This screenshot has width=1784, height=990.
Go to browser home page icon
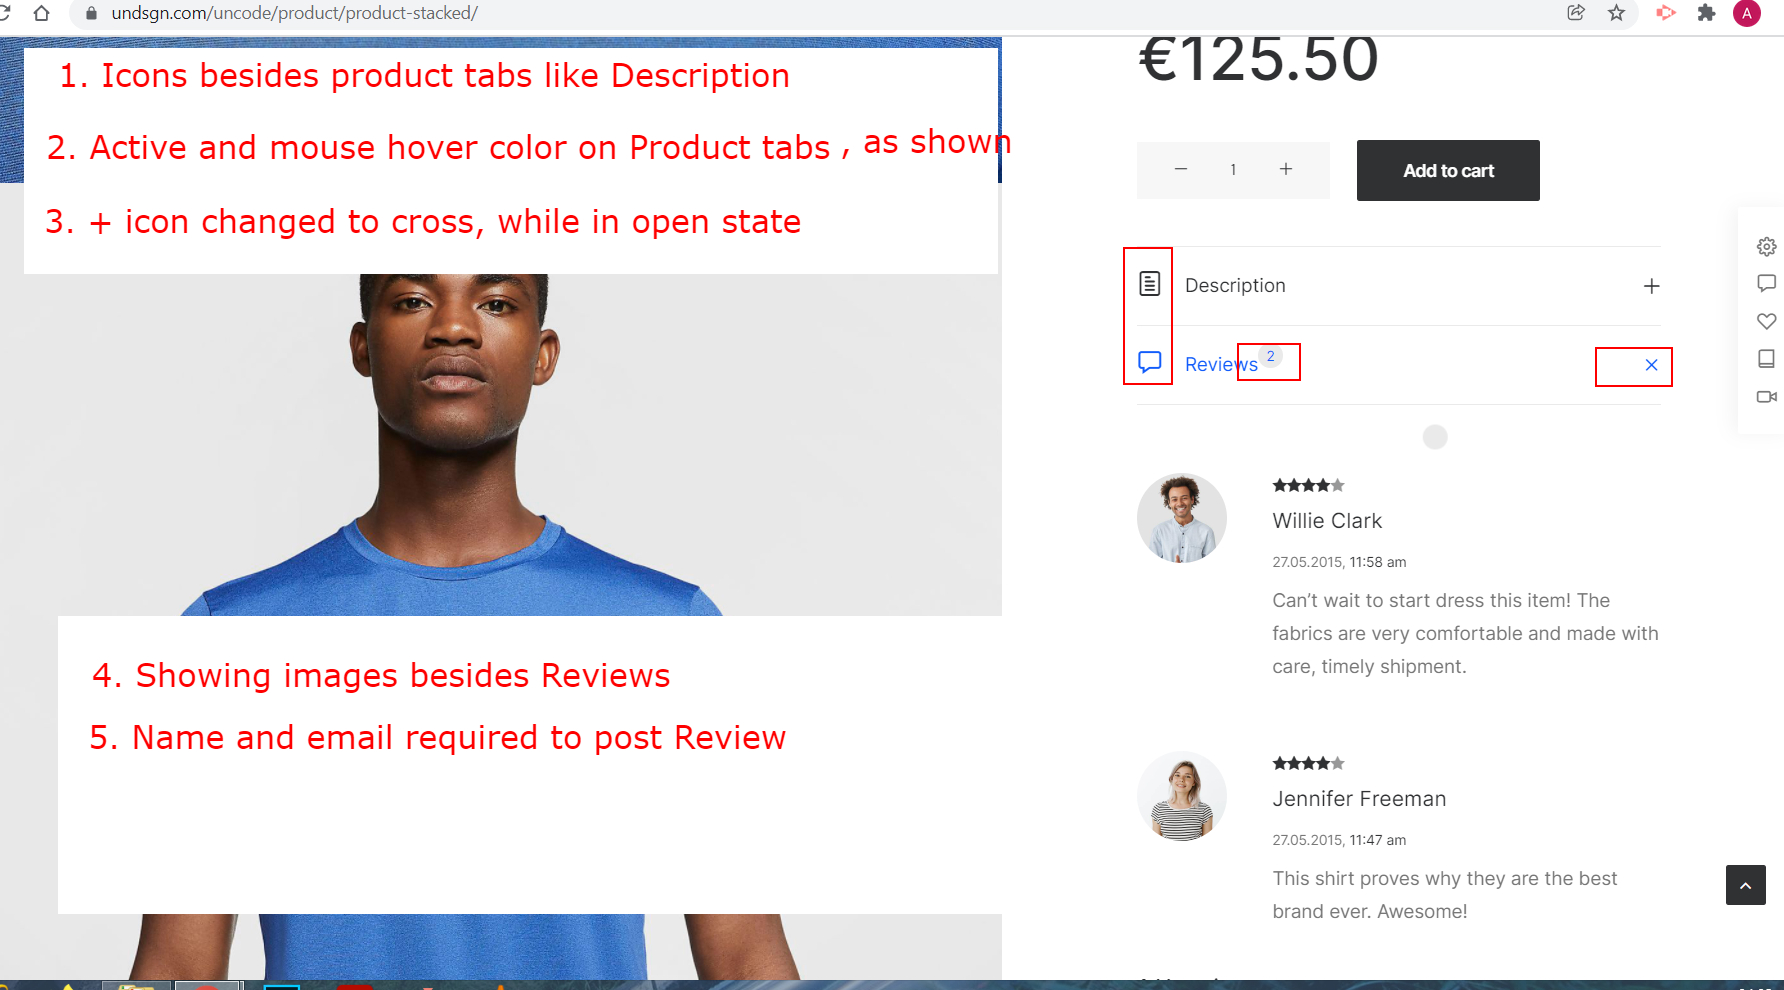(x=41, y=13)
